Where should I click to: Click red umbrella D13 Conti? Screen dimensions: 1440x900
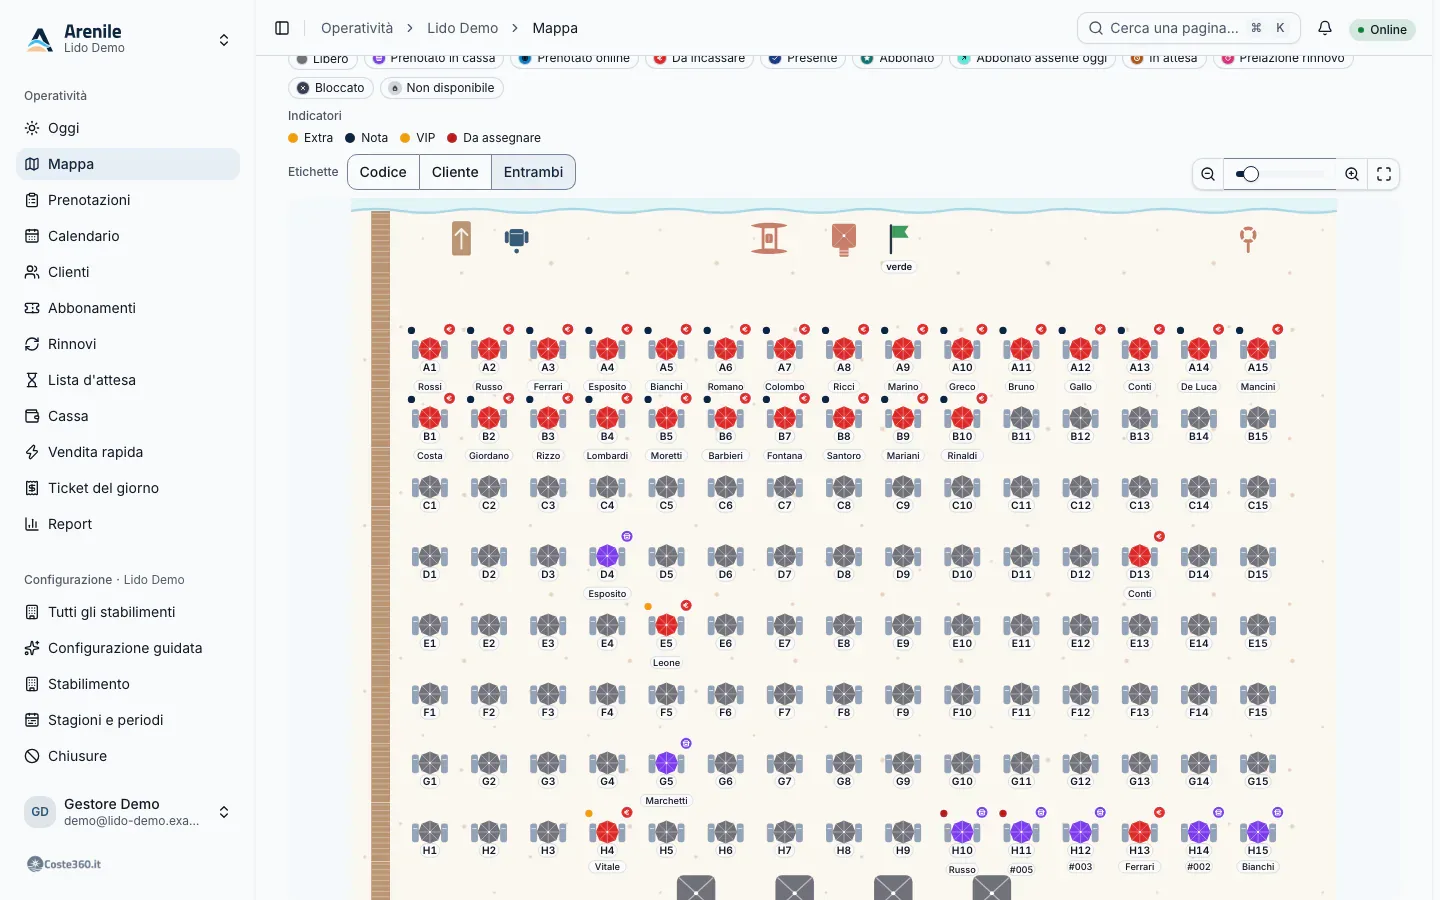[x=1140, y=556]
